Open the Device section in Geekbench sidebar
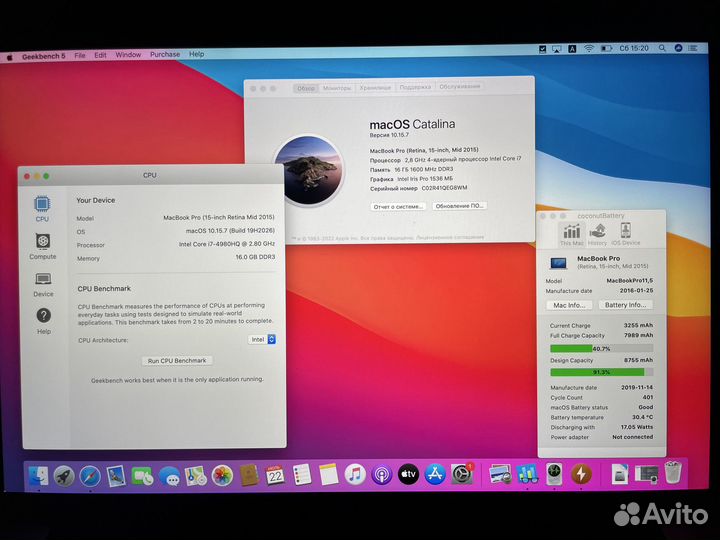720x540 pixels. [43, 284]
